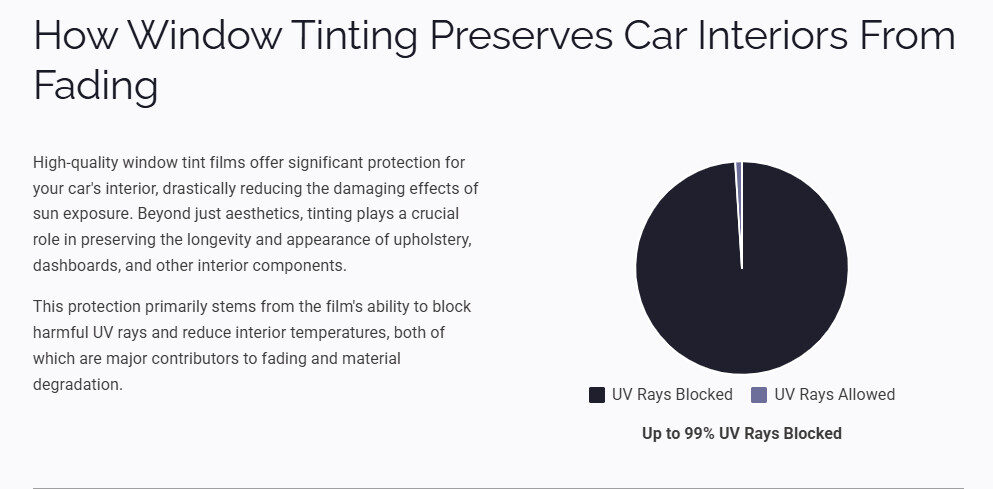Click the dark UV Rays Blocked legend swatch
The height and width of the screenshot is (489, 993).
tap(597, 395)
